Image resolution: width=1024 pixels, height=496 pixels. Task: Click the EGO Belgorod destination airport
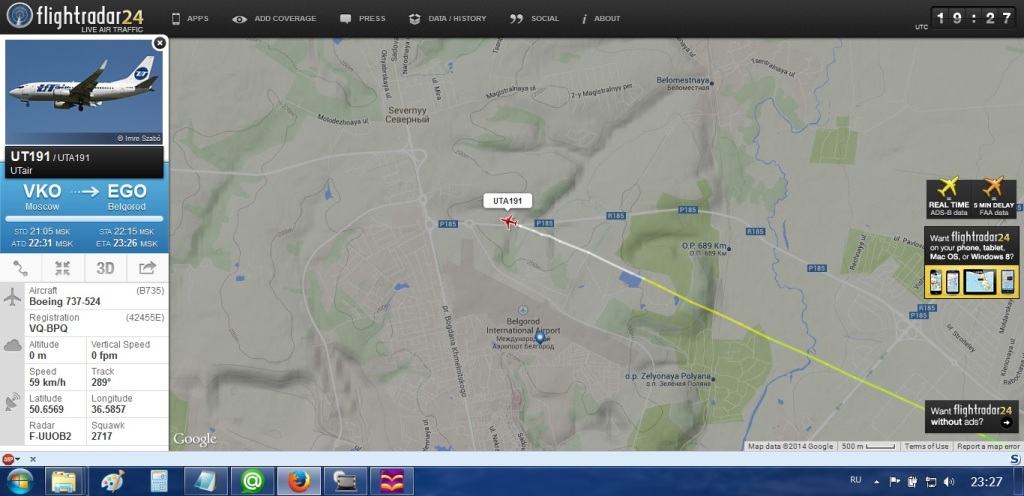coord(127,196)
